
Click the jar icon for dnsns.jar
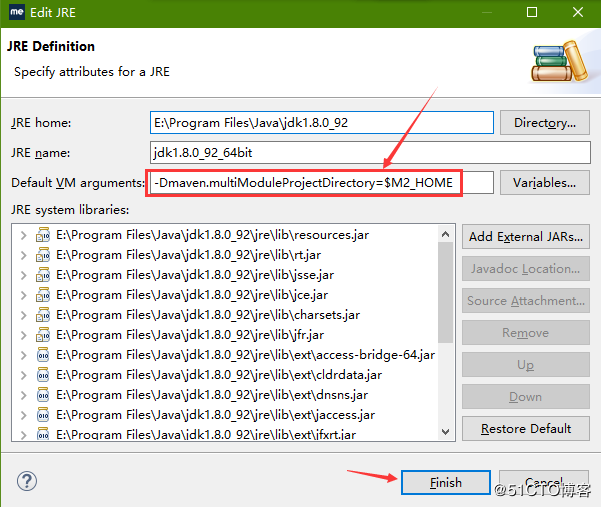[x=43, y=395]
